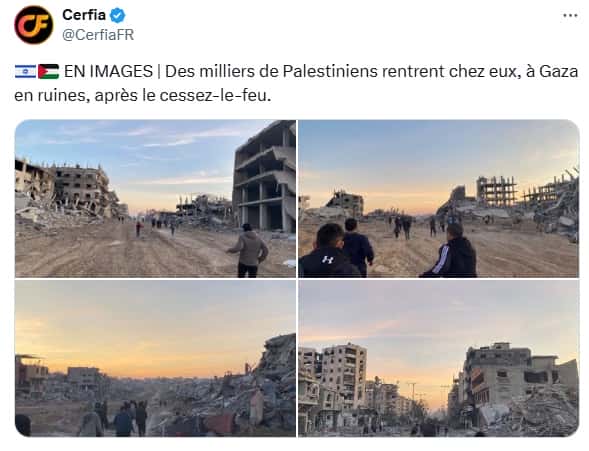Visit the @CerfiaFR handle link
Screen dimensions: 589x451
coord(98,35)
